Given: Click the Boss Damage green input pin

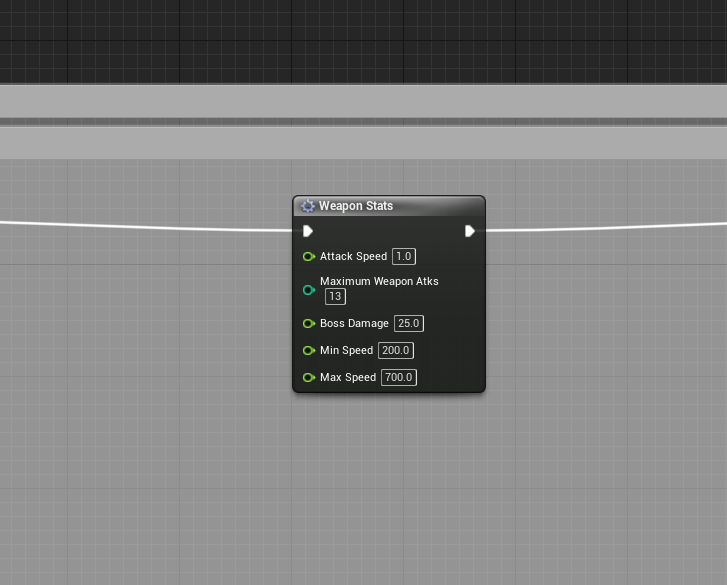Looking at the screenshot, I should 308,324.
